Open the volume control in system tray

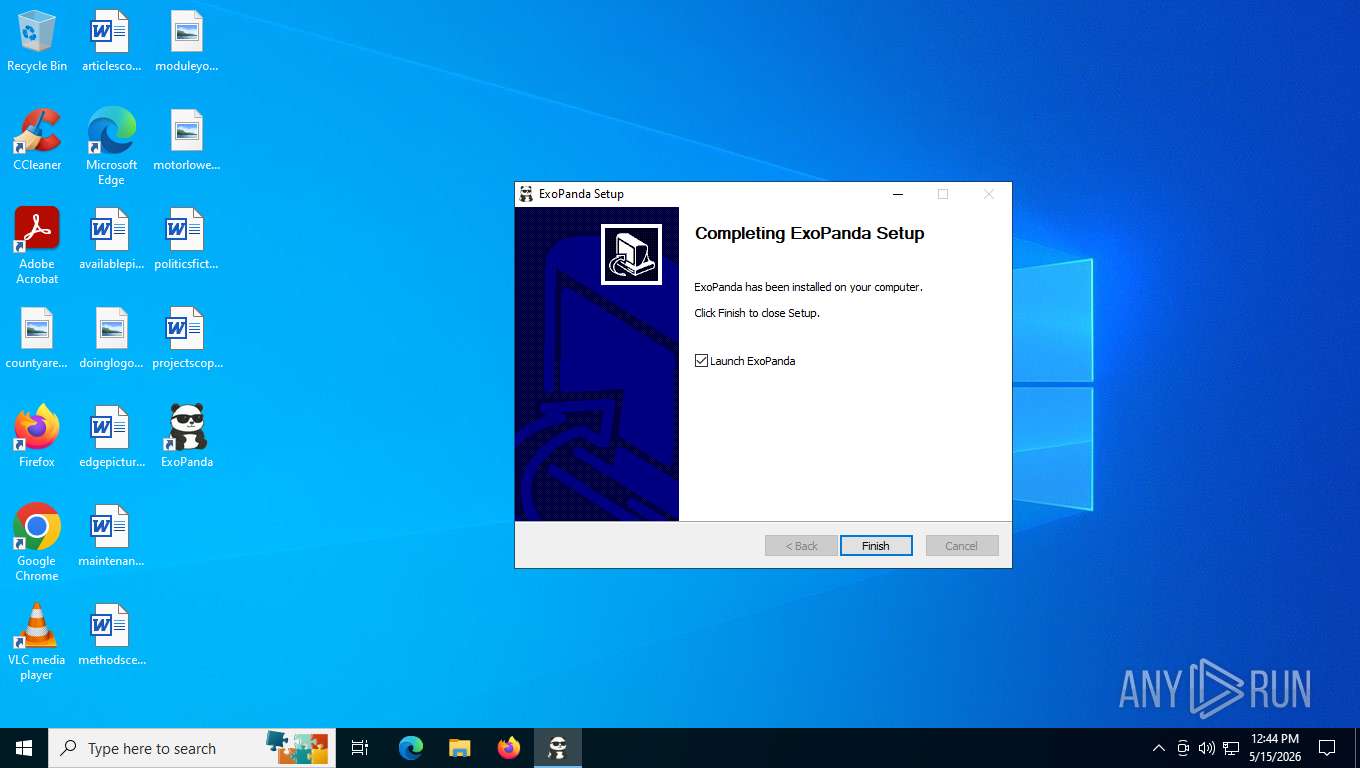pos(1207,748)
